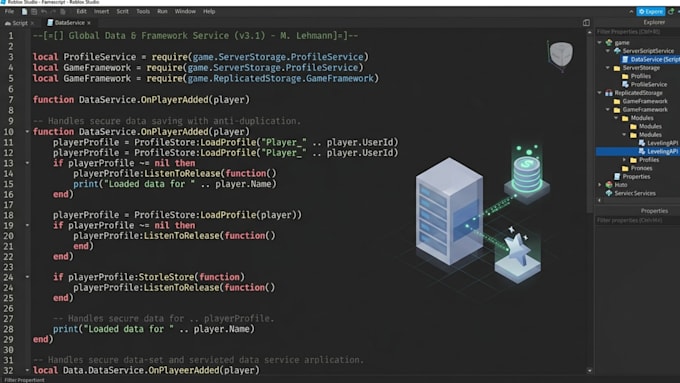Click the ServerScriptService icon in Explorer

pos(617,51)
